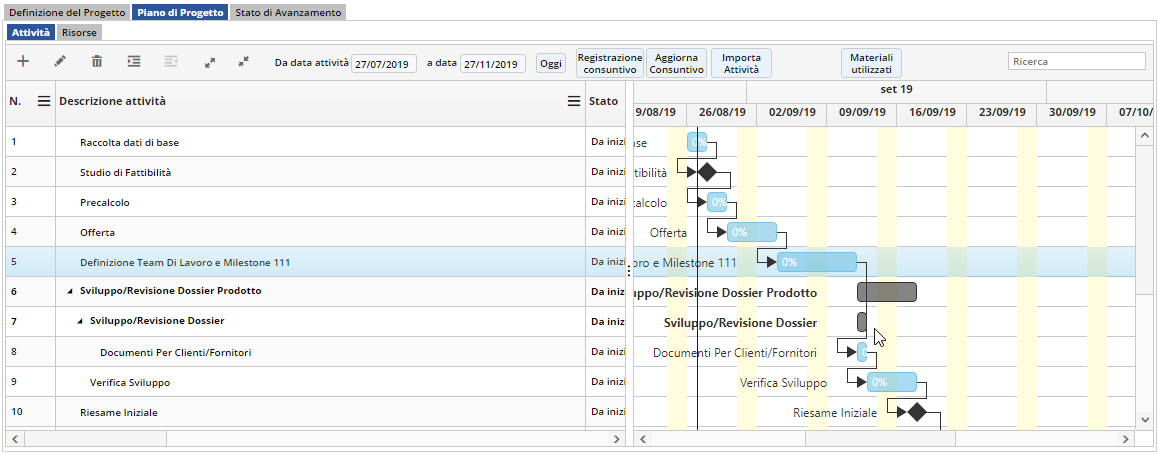Click the indent activity icon
Viewport: 1158px width, 455px height.
point(134,62)
